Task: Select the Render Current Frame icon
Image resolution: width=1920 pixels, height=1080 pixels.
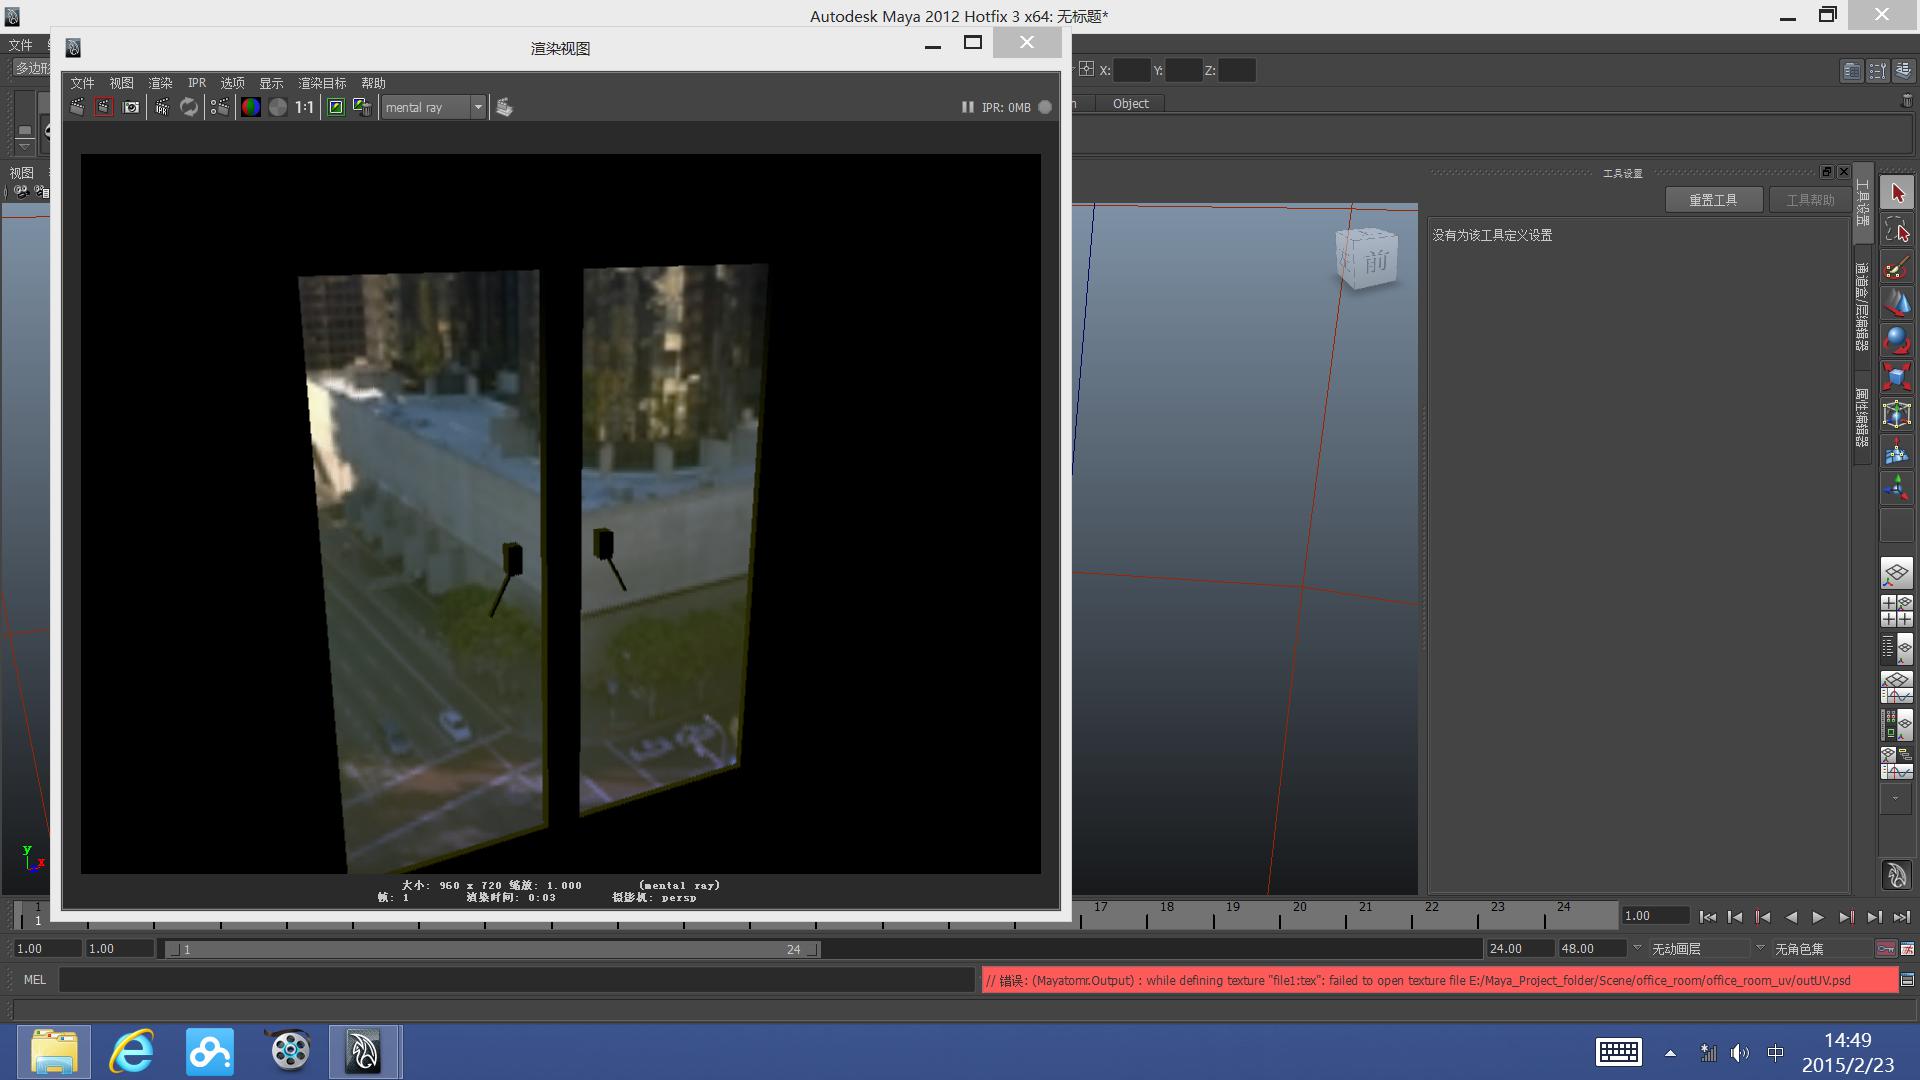Action: [x=103, y=106]
